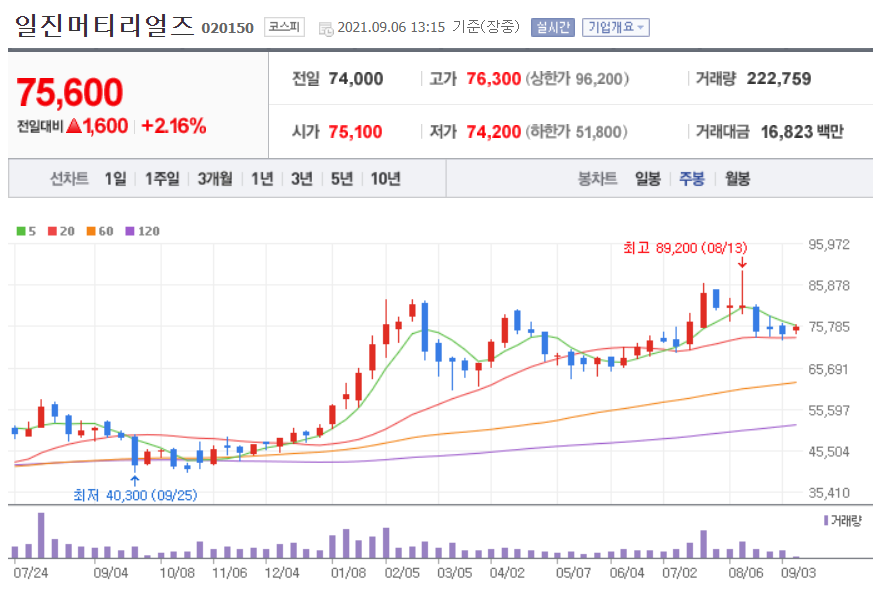Click the 실시간 real-time button

click(x=552, y=27)
